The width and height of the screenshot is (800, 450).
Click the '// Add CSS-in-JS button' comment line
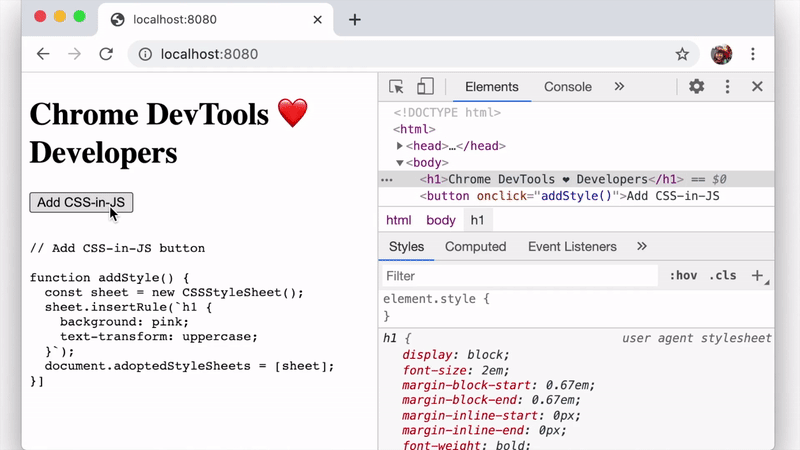click(117, 248)
